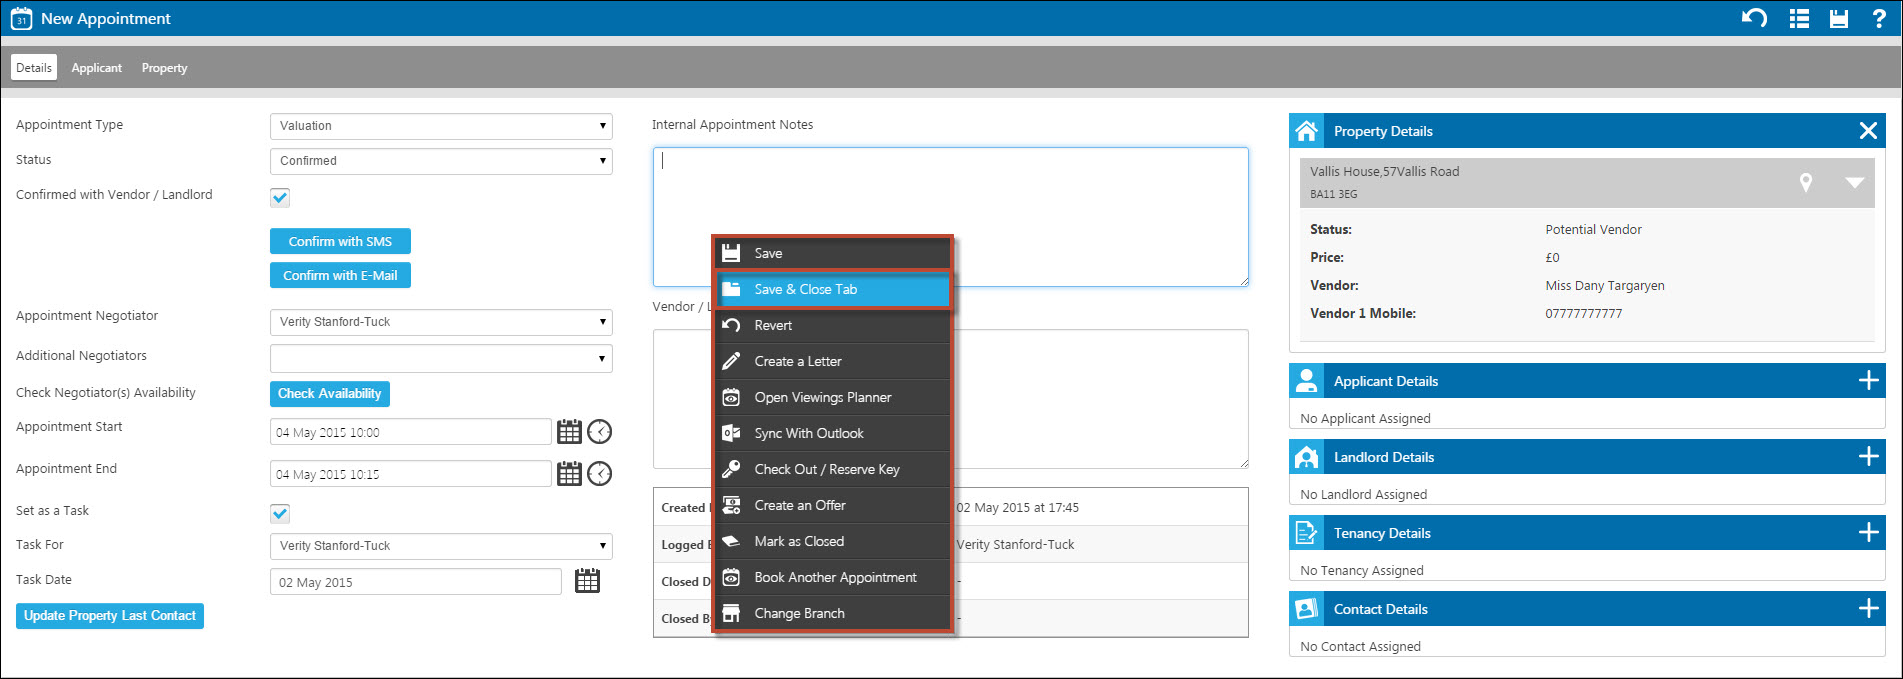Click the vendor mobile number 07777777777
Viewport: 1903px width, 679px height.
coord(1584,313)
